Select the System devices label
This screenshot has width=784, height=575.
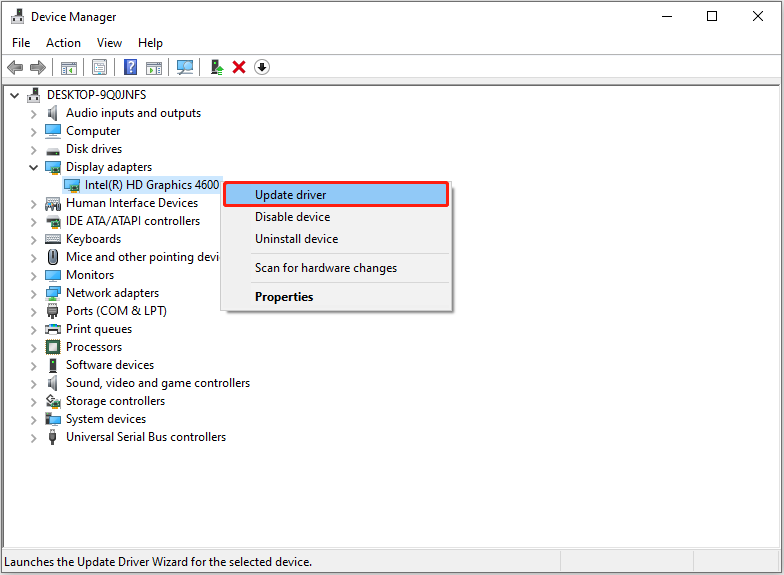click(x=106, y=419)
